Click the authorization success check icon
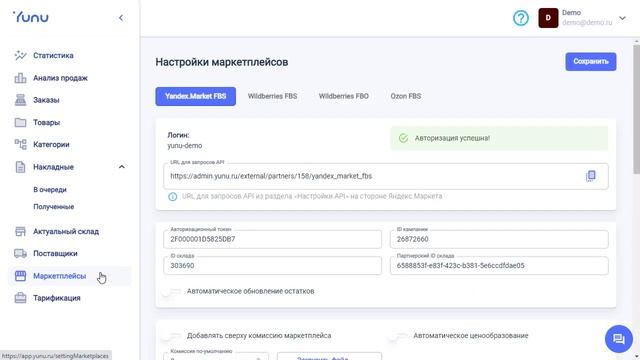Screen dimensions: 640x360 (403, 138)
